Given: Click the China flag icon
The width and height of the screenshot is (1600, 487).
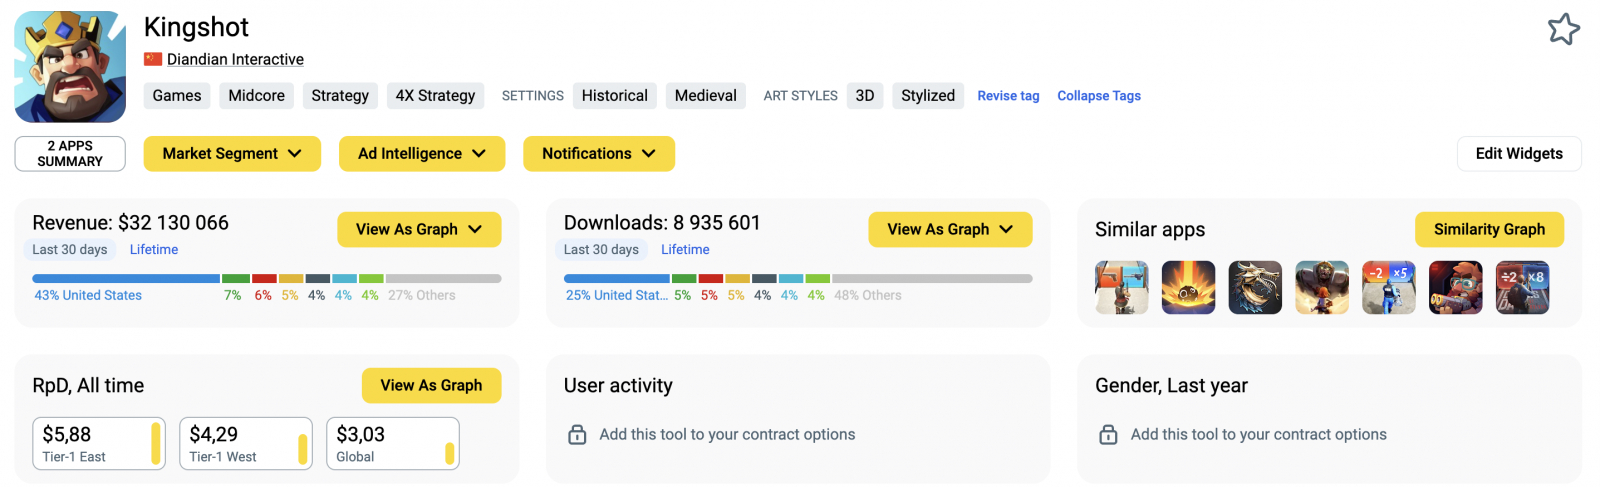Looking at the screenshot, I should point(153,59).
